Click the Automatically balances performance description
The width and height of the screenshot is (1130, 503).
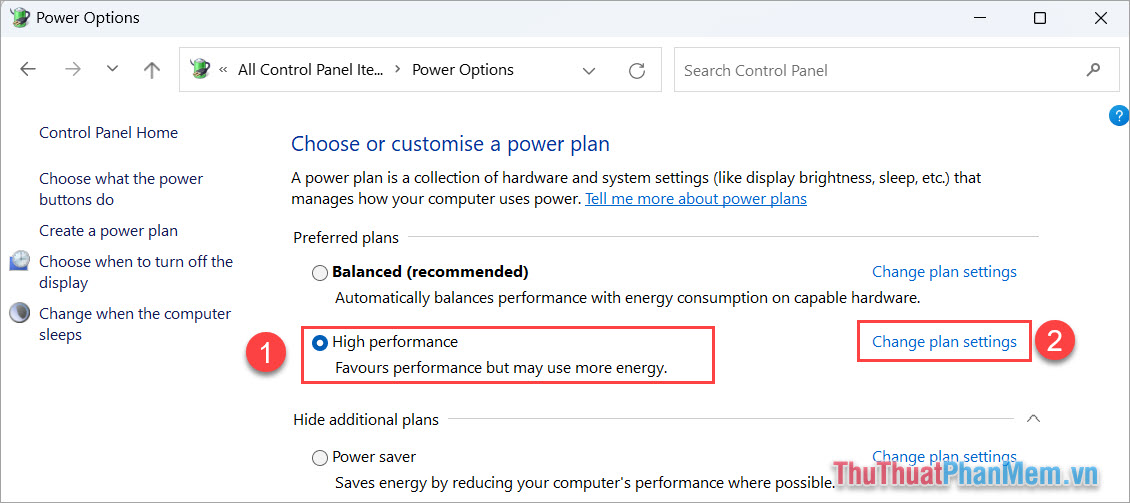628,297
